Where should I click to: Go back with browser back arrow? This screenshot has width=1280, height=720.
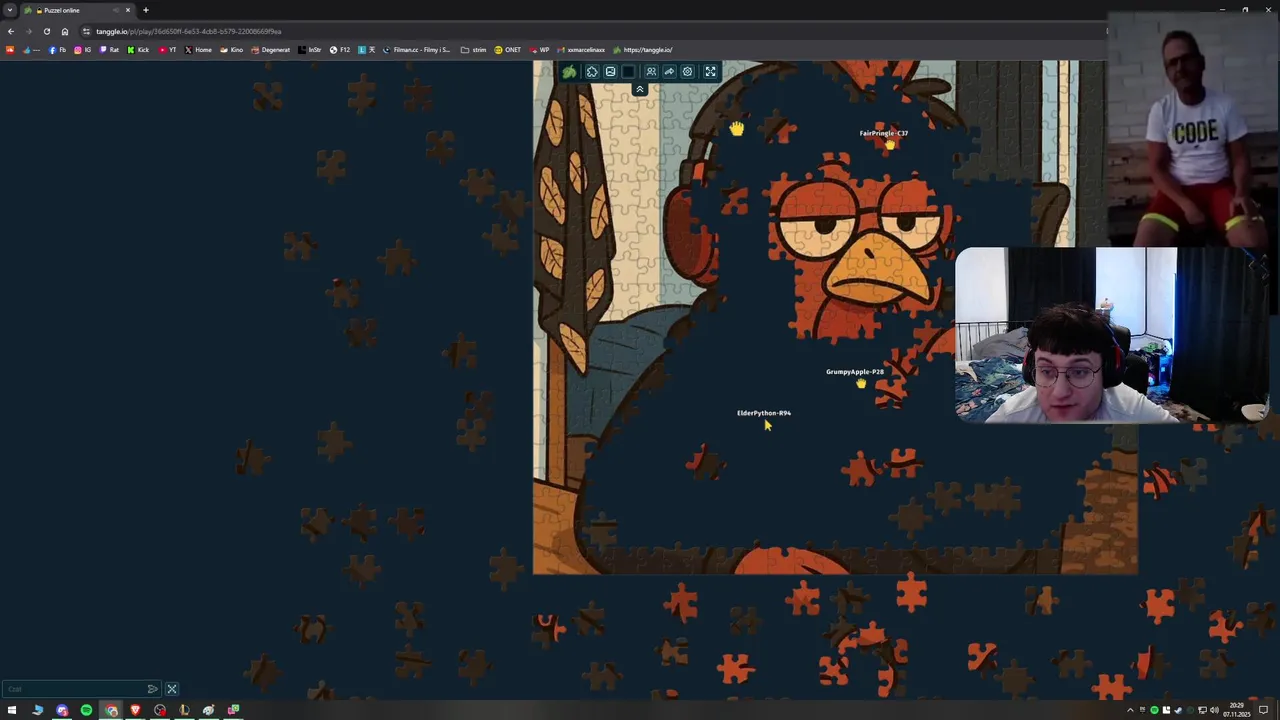pos(11,31)
